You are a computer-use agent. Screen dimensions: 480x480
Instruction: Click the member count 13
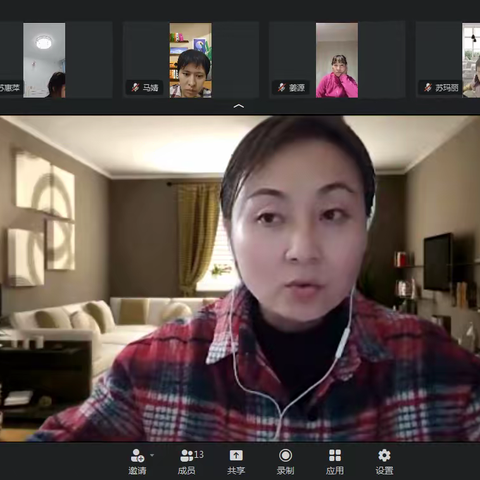199,454
